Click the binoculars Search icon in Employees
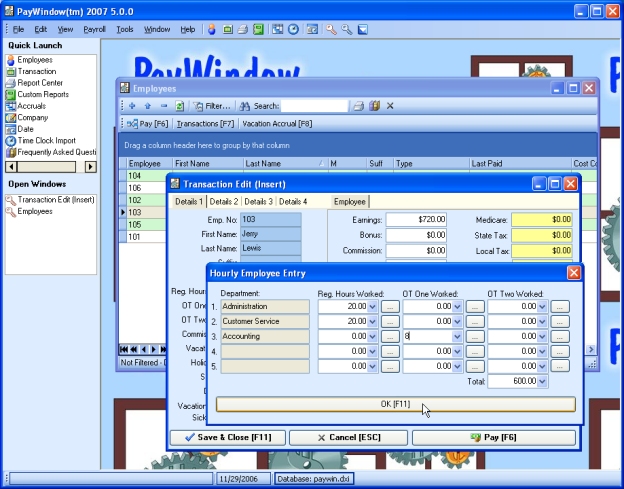 (x=244, y=106)
